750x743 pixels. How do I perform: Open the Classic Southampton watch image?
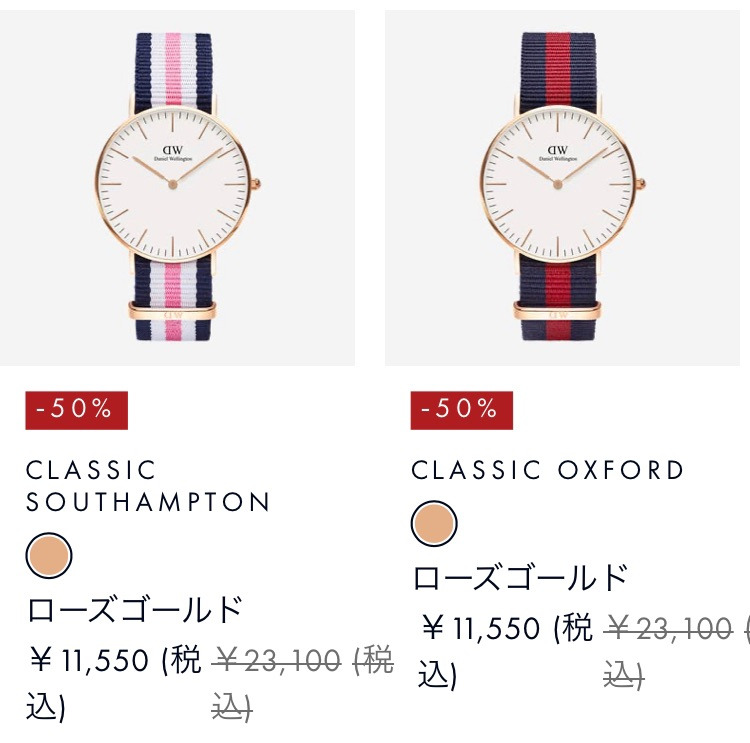177,188
